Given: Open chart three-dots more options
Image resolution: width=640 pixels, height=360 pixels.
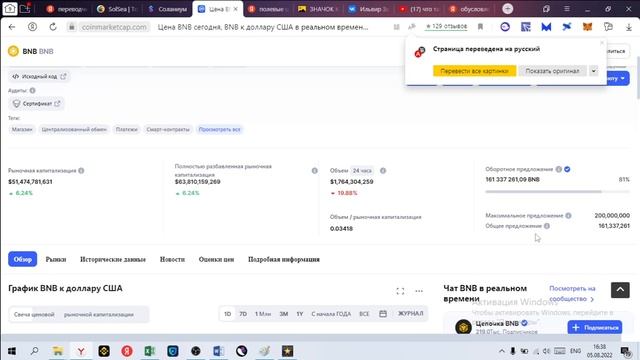Looking at the screenshot, I should (419, 291).
